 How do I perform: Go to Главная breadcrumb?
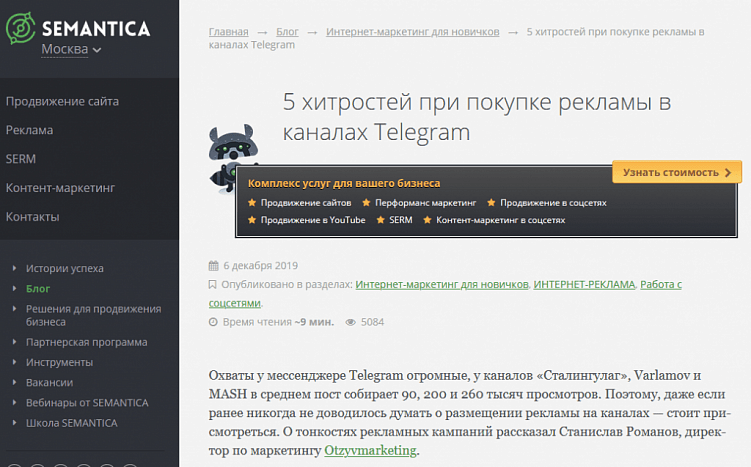click(x=228, y=32)
